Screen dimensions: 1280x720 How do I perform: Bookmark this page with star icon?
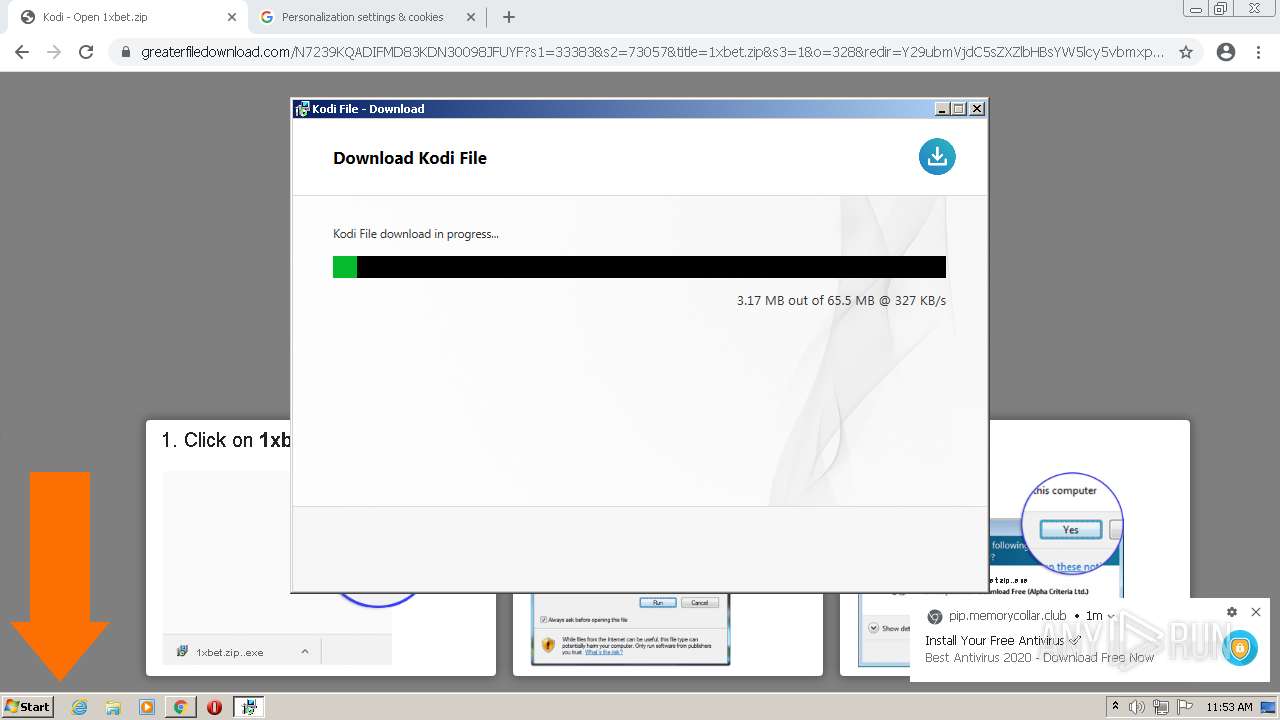click(1186, 52)
